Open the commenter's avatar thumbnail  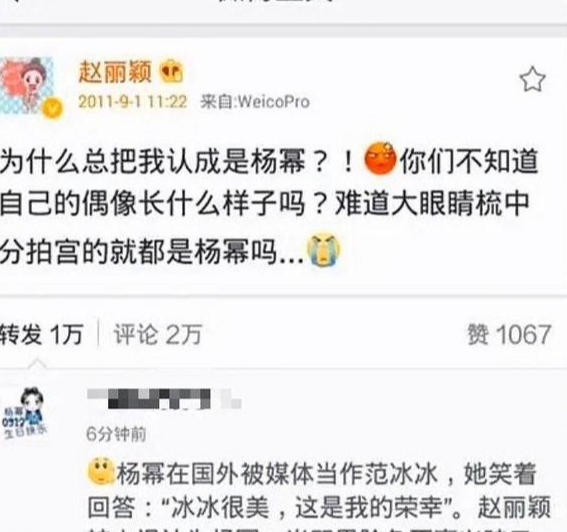(25, 413)
